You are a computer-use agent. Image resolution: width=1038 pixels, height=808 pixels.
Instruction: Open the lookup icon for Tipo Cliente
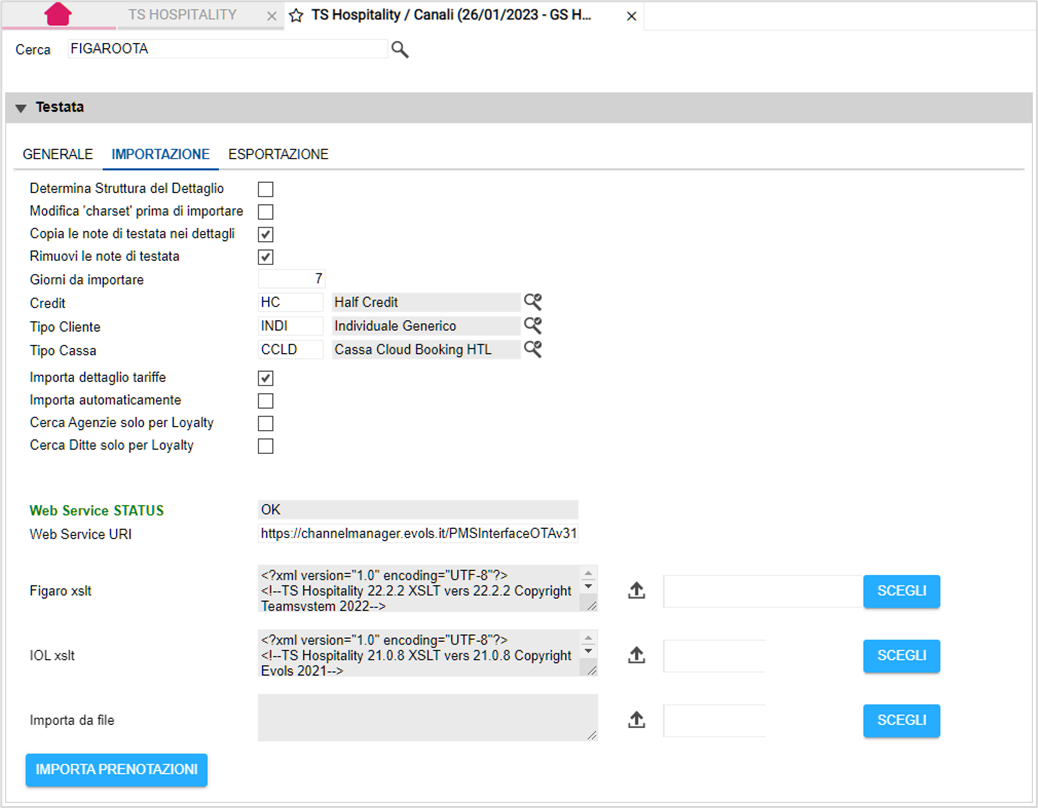click(x=533, y=326)
